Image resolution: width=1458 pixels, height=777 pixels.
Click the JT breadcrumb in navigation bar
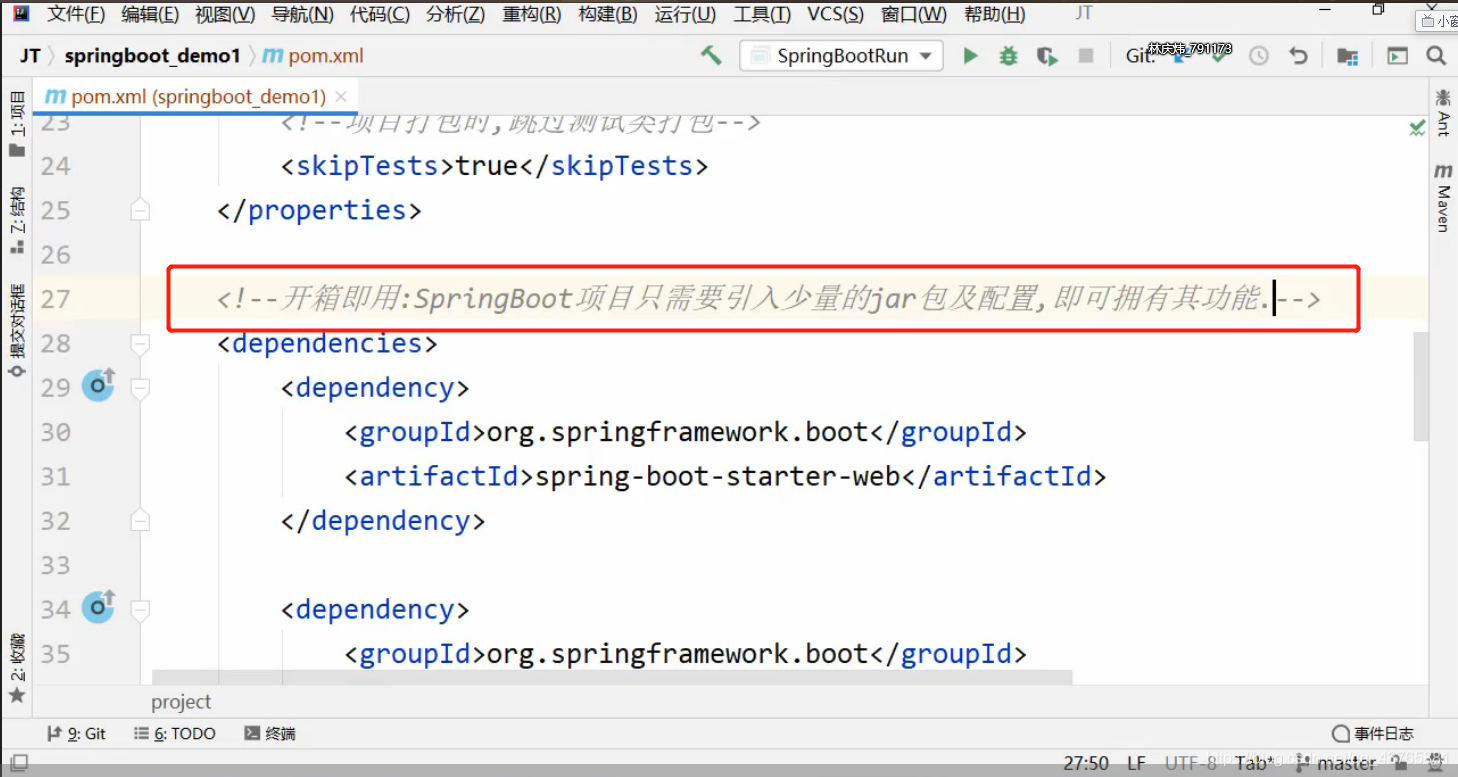(x=30, y=56)
